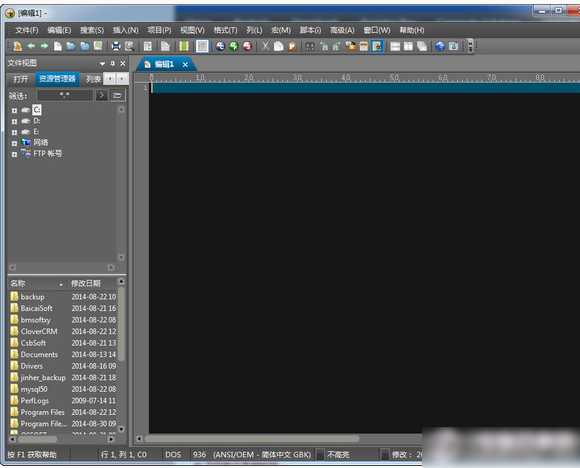The image size is (580, 468).
Task: Click the blue globe toolbar icon
Action: coord(439,46)
